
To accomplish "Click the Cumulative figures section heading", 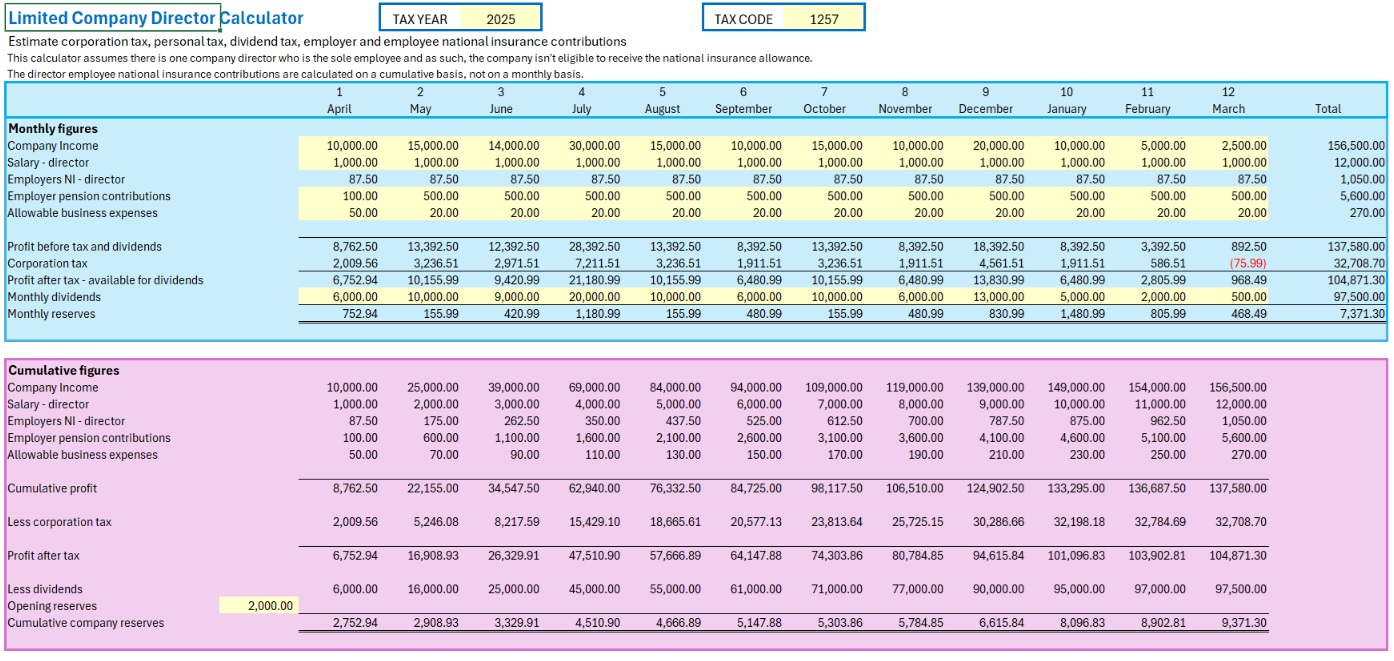I will click(63, 371).
